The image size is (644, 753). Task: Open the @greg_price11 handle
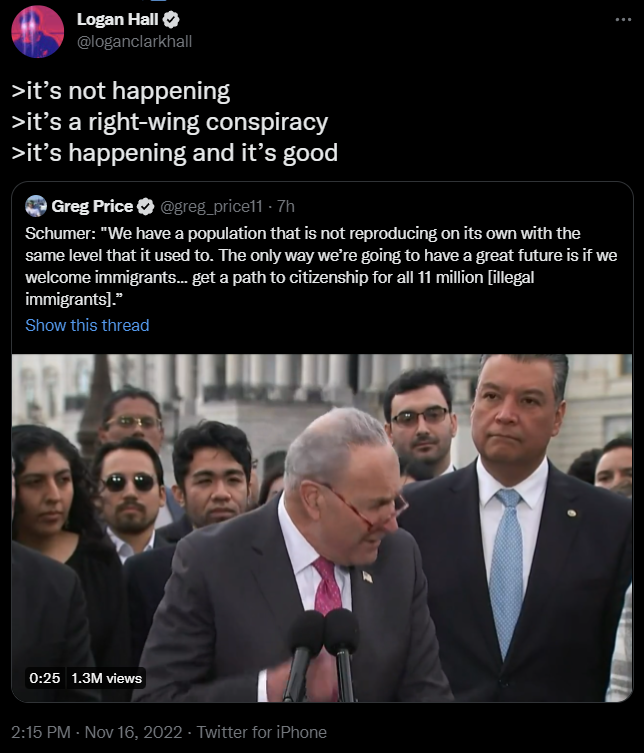click(x=211, y=206)
